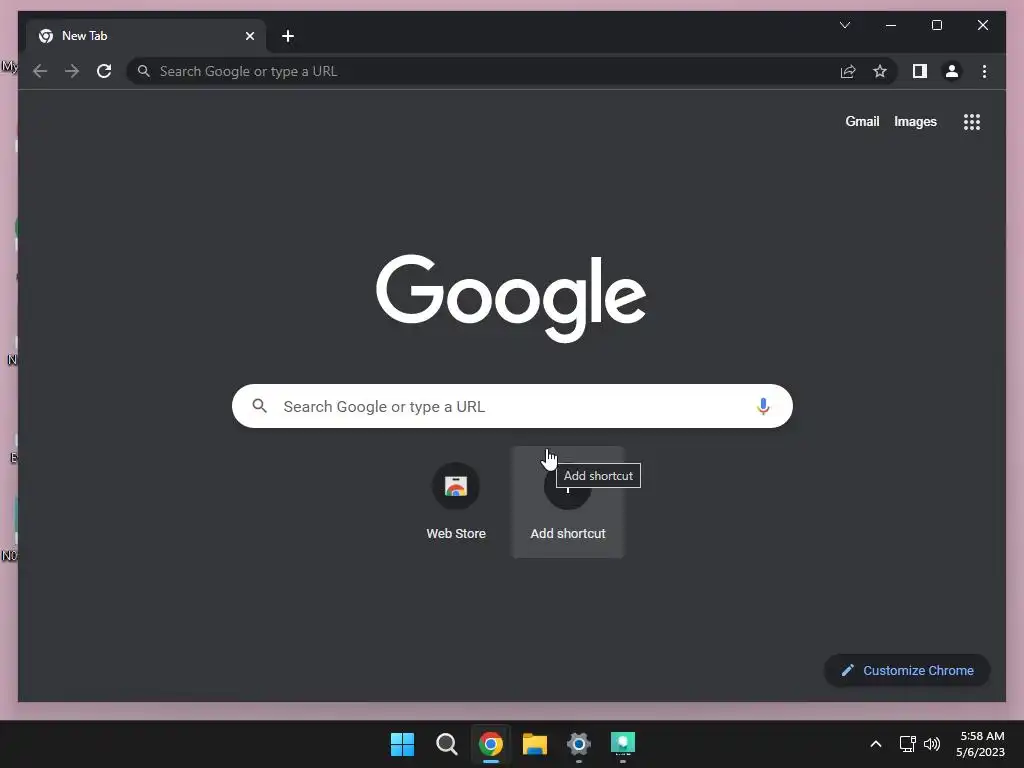Image resolution: width=1024 pixels, height=768 pixels.
Task: Show hidden system tray icons
Action: click(876, 744)
